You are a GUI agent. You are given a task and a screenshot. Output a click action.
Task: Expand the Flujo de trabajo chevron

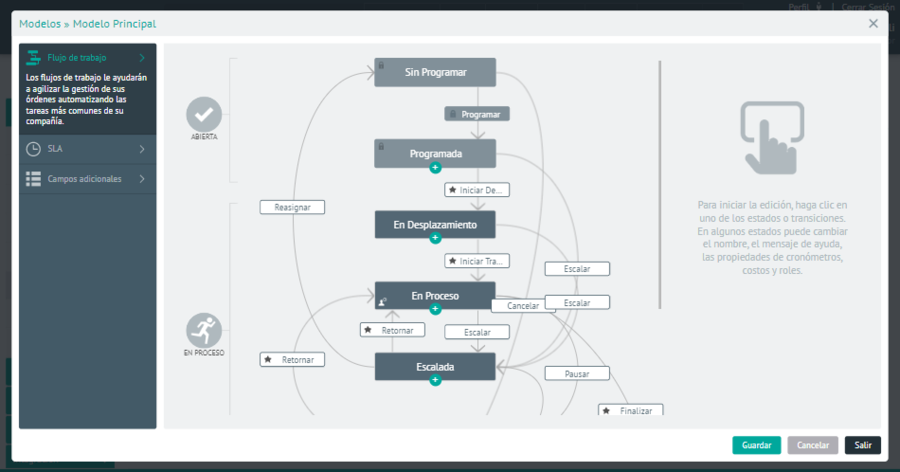142,57
